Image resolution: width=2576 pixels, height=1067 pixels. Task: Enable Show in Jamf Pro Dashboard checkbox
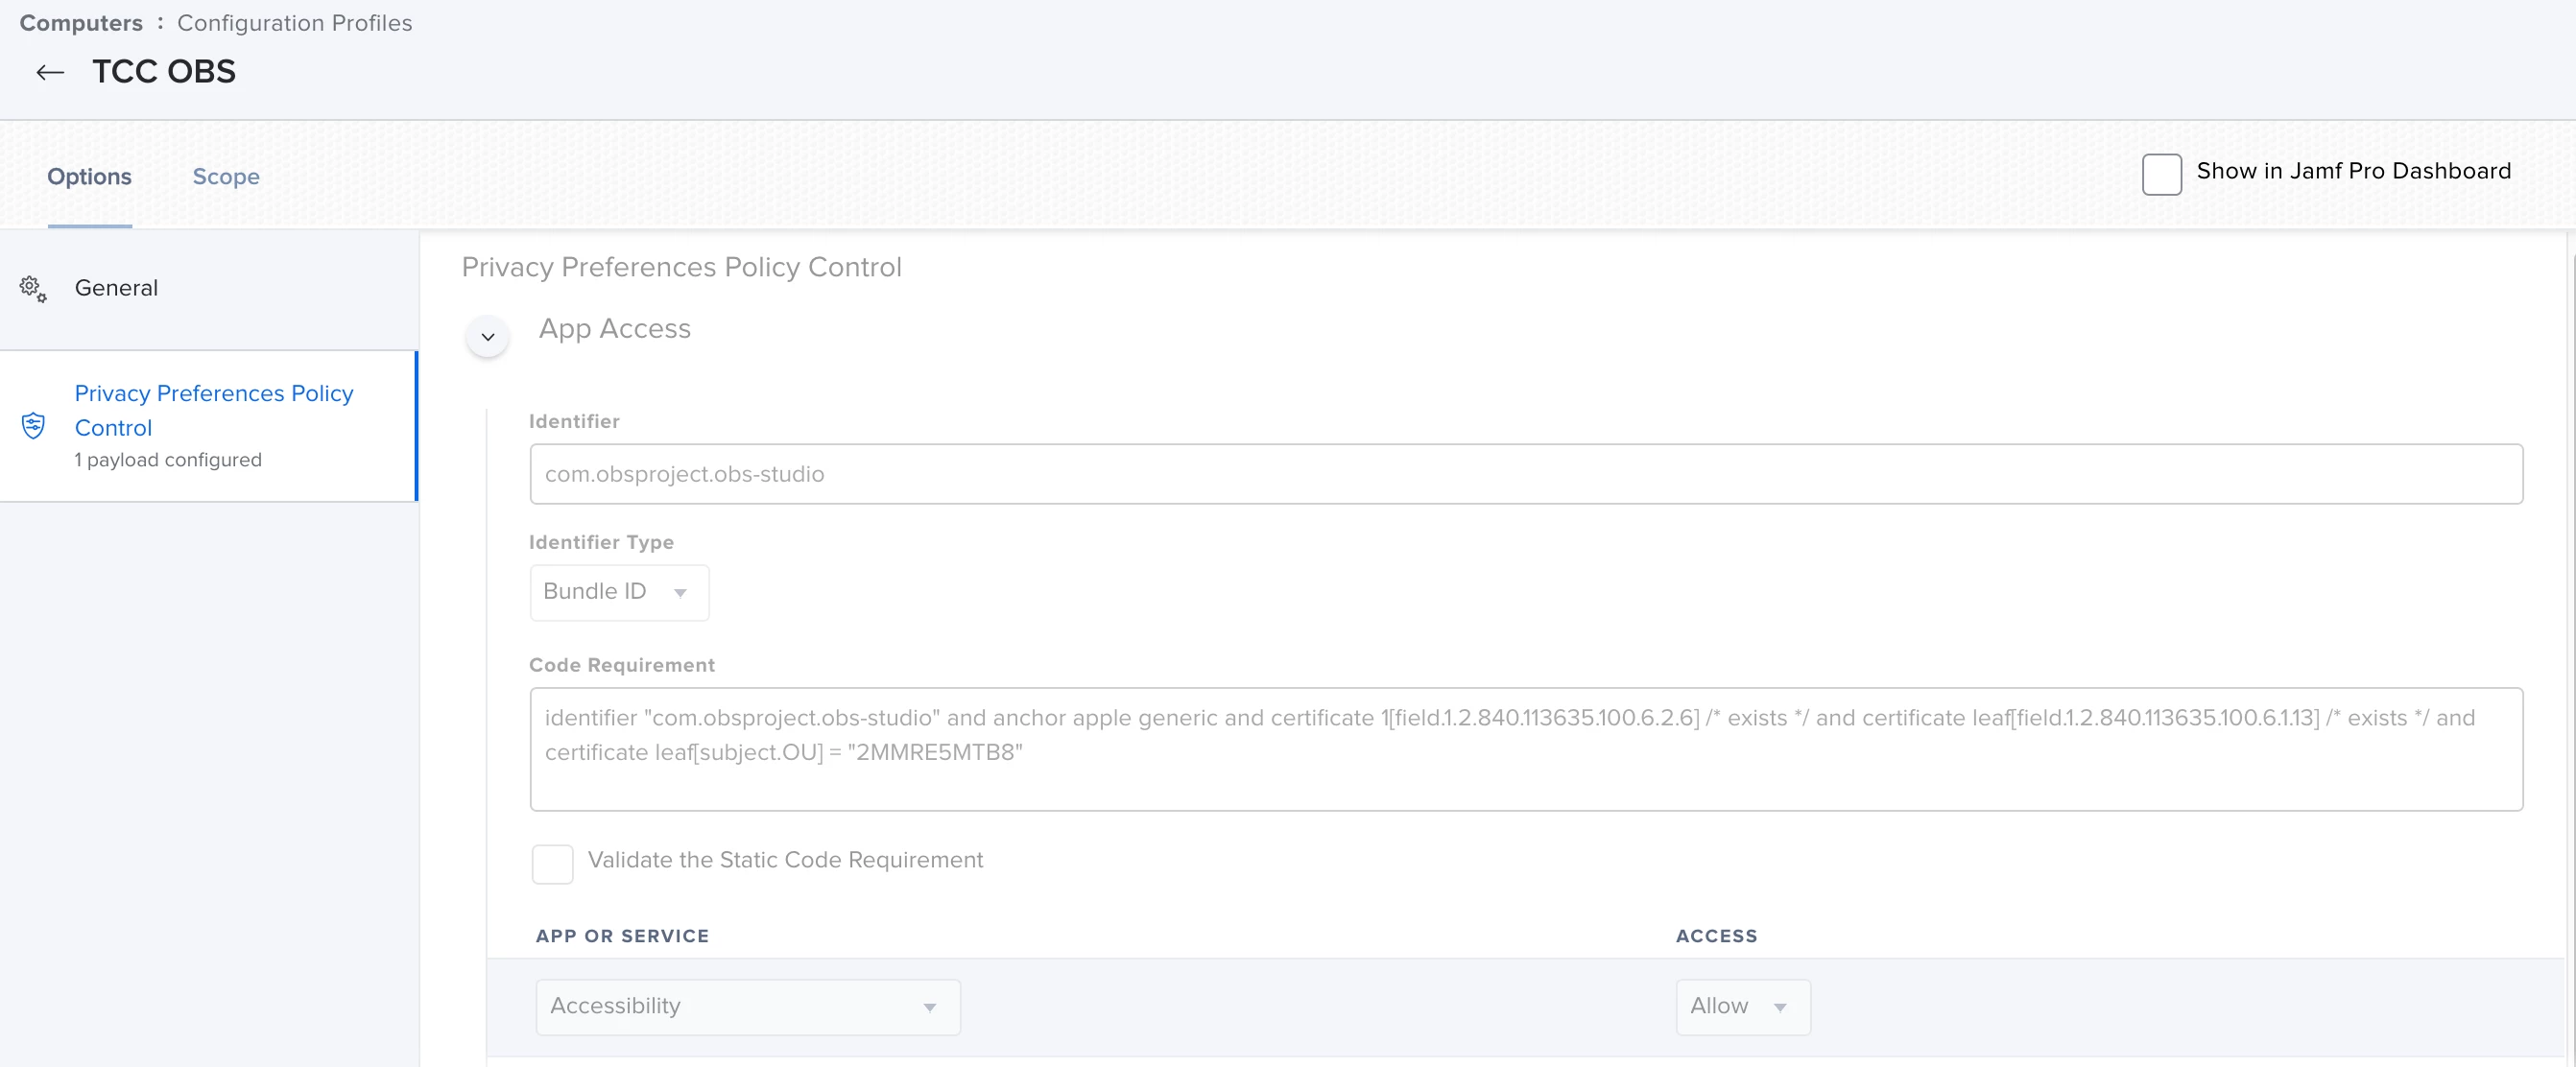2161,174
